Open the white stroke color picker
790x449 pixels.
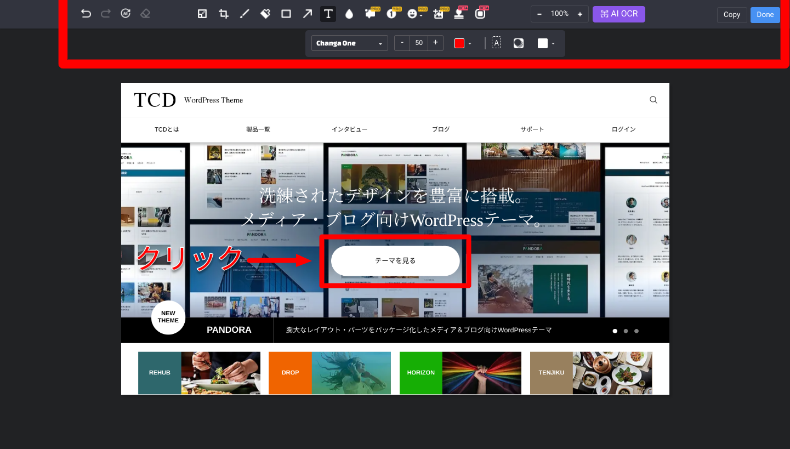pyautogui.click(x=546, y=43)
